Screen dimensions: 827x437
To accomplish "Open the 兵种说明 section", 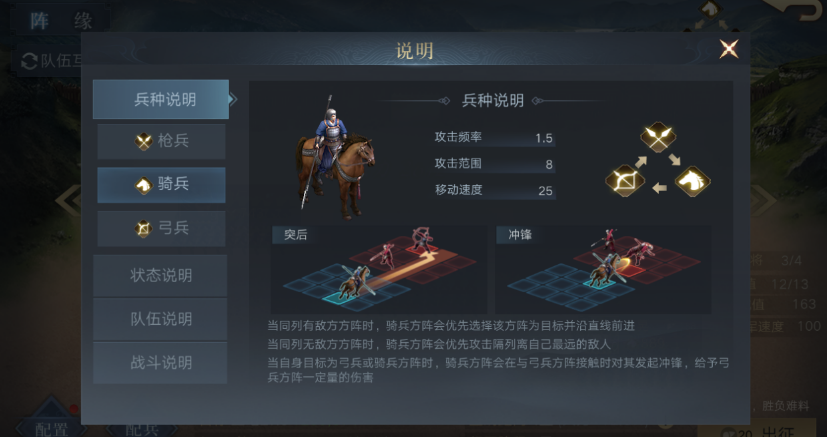I will click(x=161, y=99).
